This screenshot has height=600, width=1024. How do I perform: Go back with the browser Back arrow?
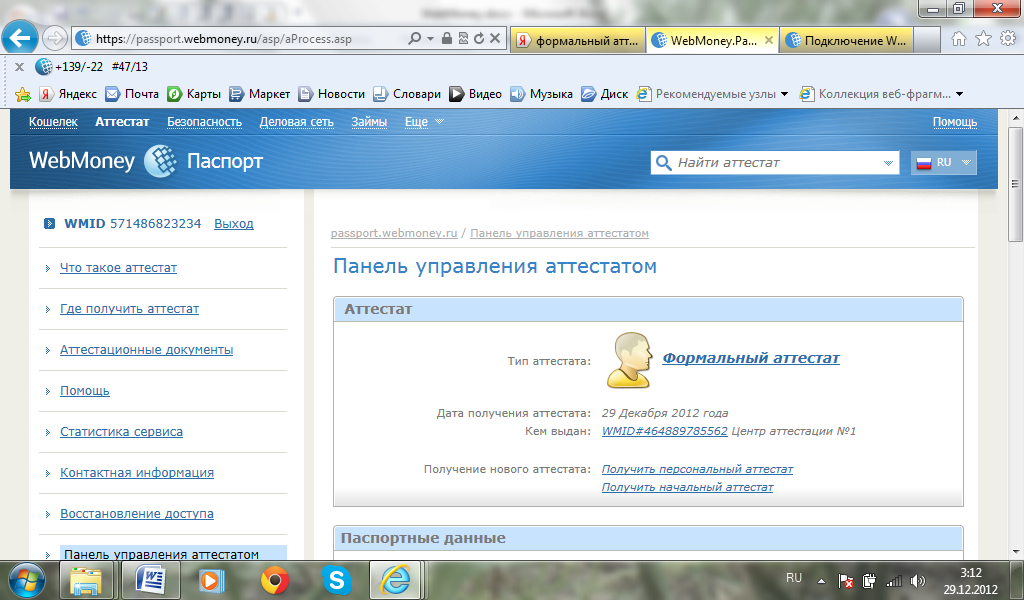(x=20, y=38)
